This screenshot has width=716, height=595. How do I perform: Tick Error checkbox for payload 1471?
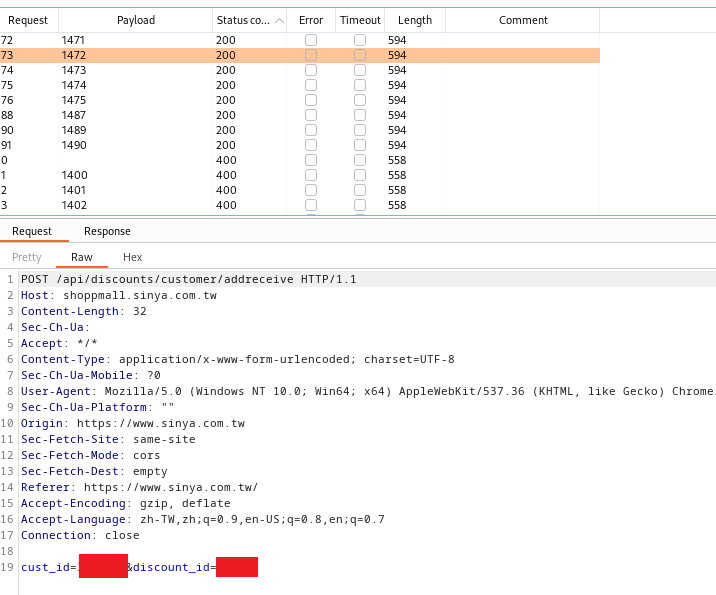(x=311, y=40)
